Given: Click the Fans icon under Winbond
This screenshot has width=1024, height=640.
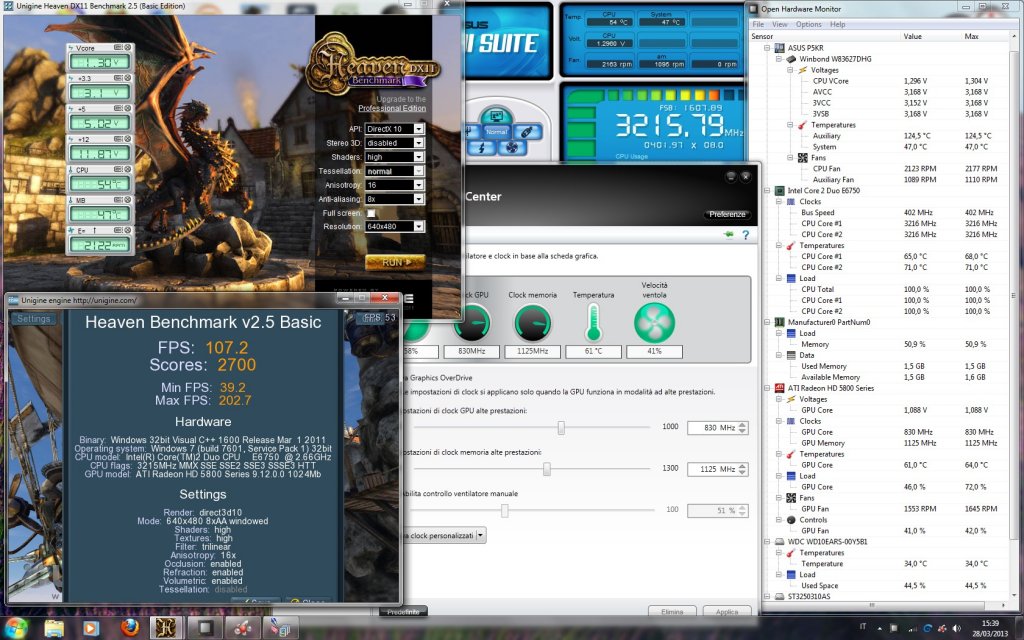Looking at the screenshot, I should tap(803, 157).
